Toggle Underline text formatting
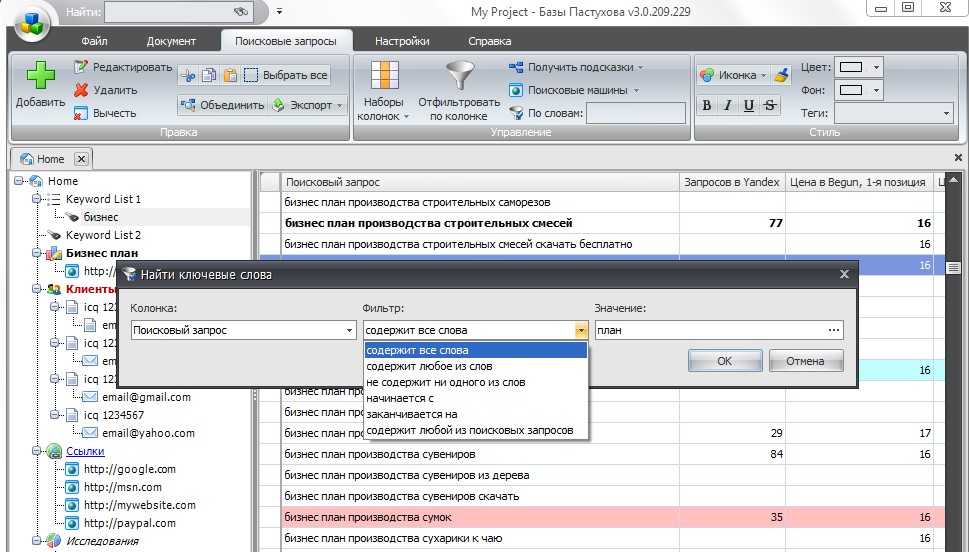 [749, 105]
